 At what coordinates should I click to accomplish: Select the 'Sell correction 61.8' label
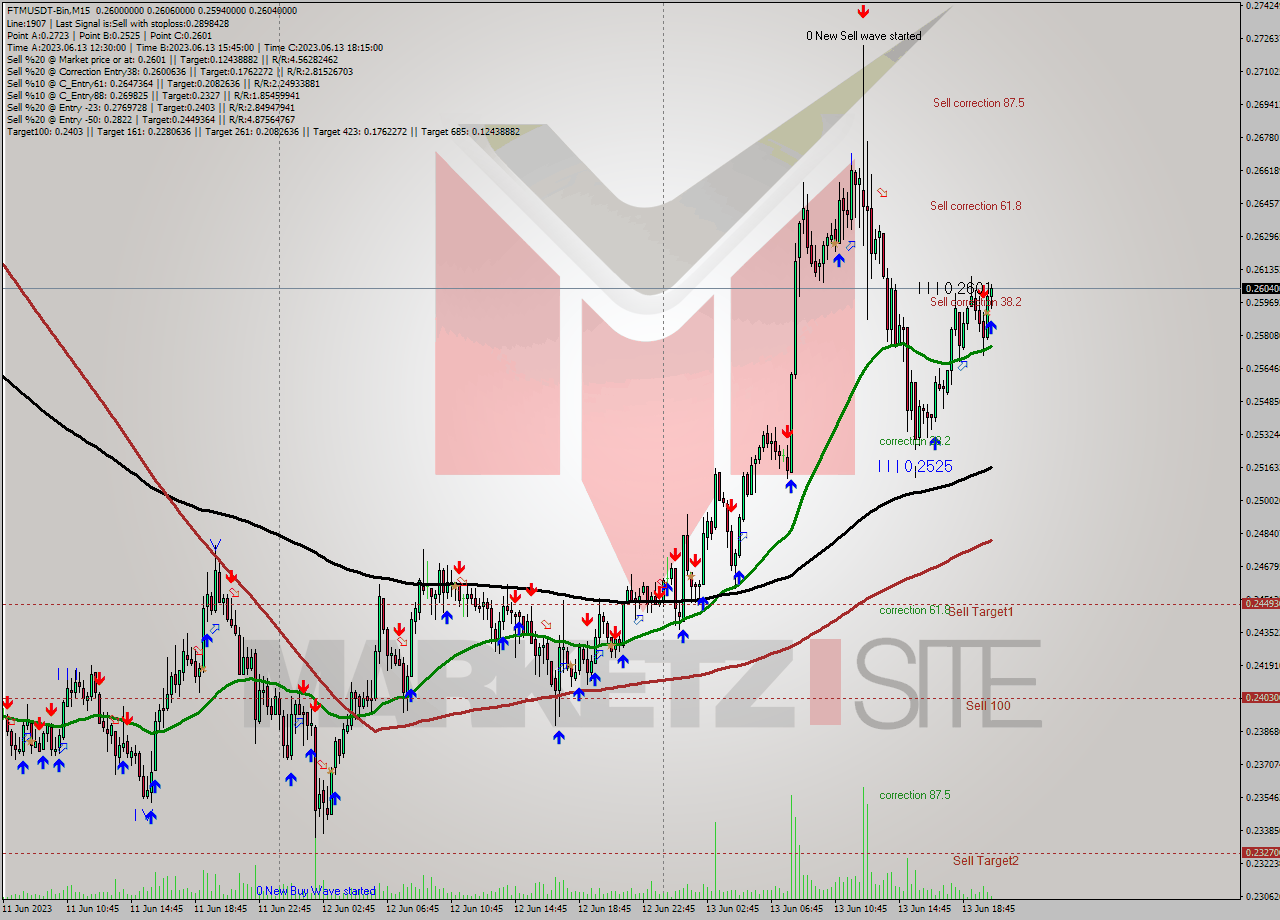click(975, 206)
